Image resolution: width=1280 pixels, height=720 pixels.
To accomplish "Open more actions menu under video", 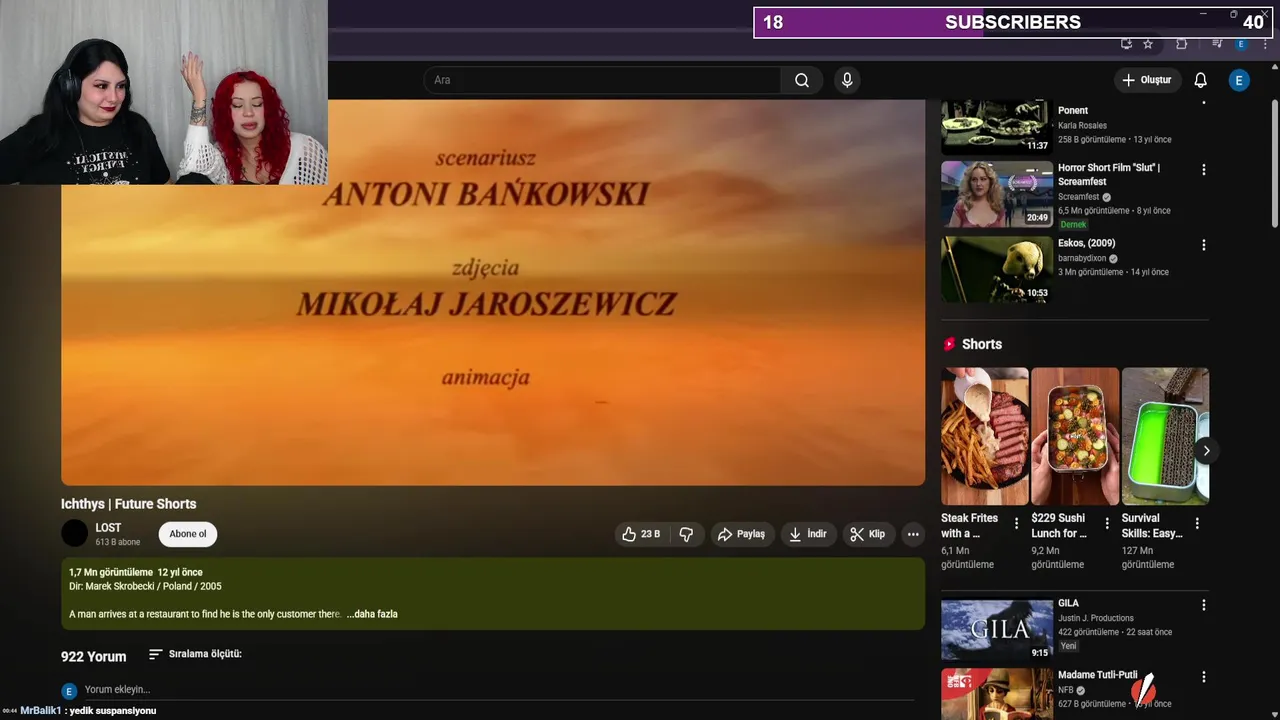I will click(913, 534).
